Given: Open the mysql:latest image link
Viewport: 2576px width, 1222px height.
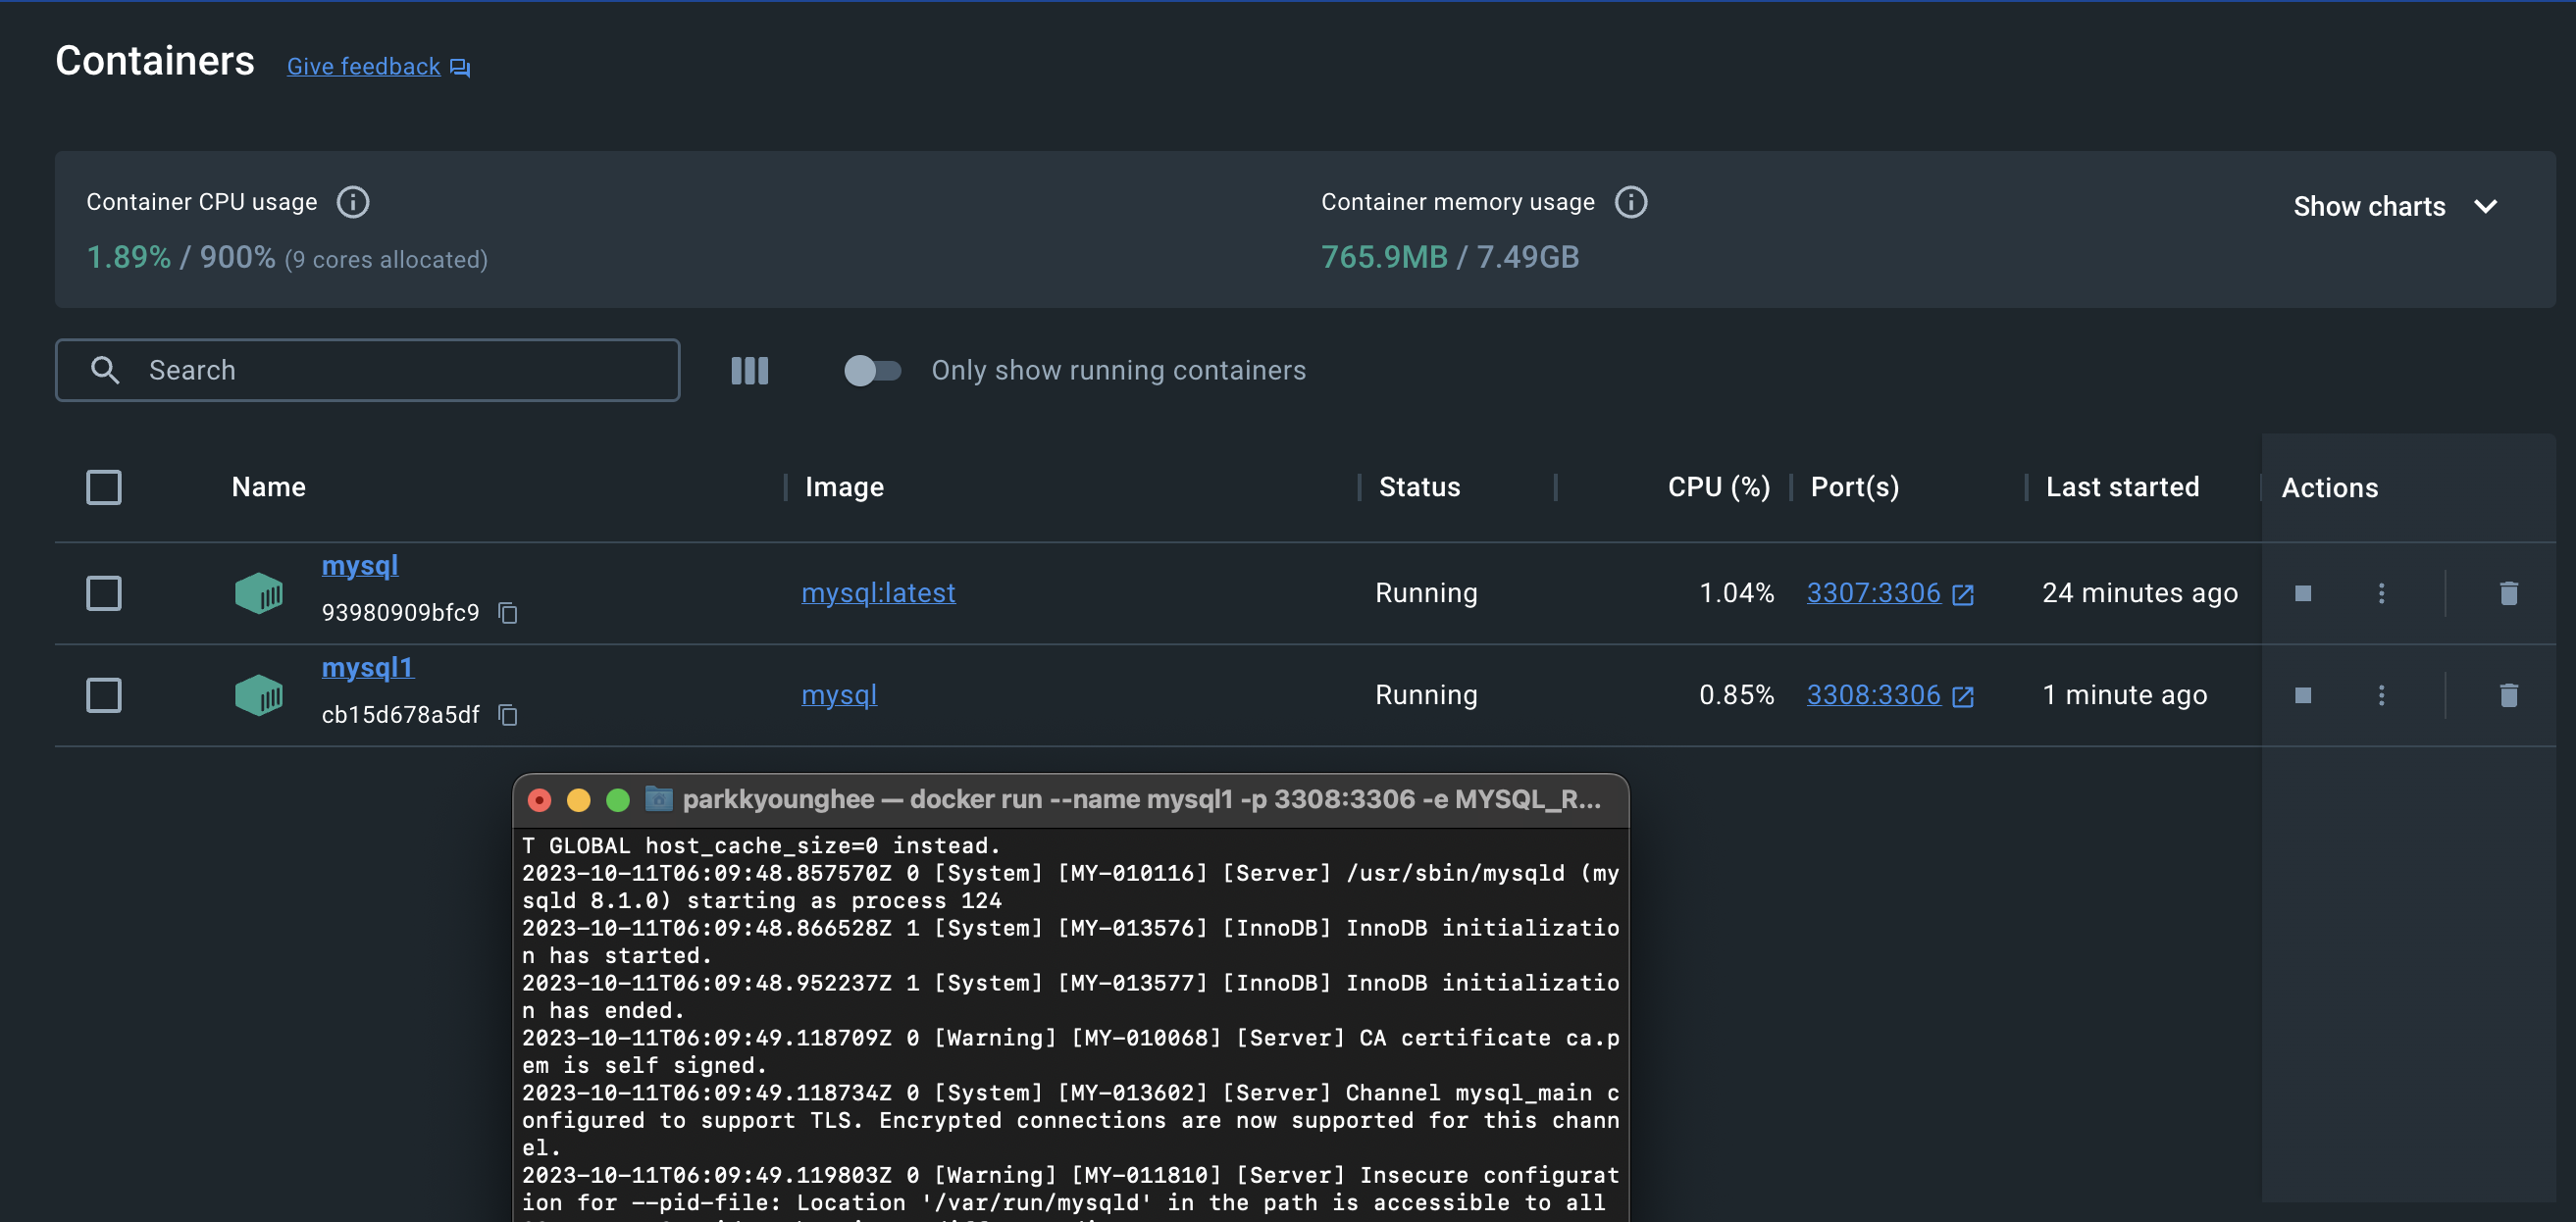Looking at the screenshot, I should 878,593.
